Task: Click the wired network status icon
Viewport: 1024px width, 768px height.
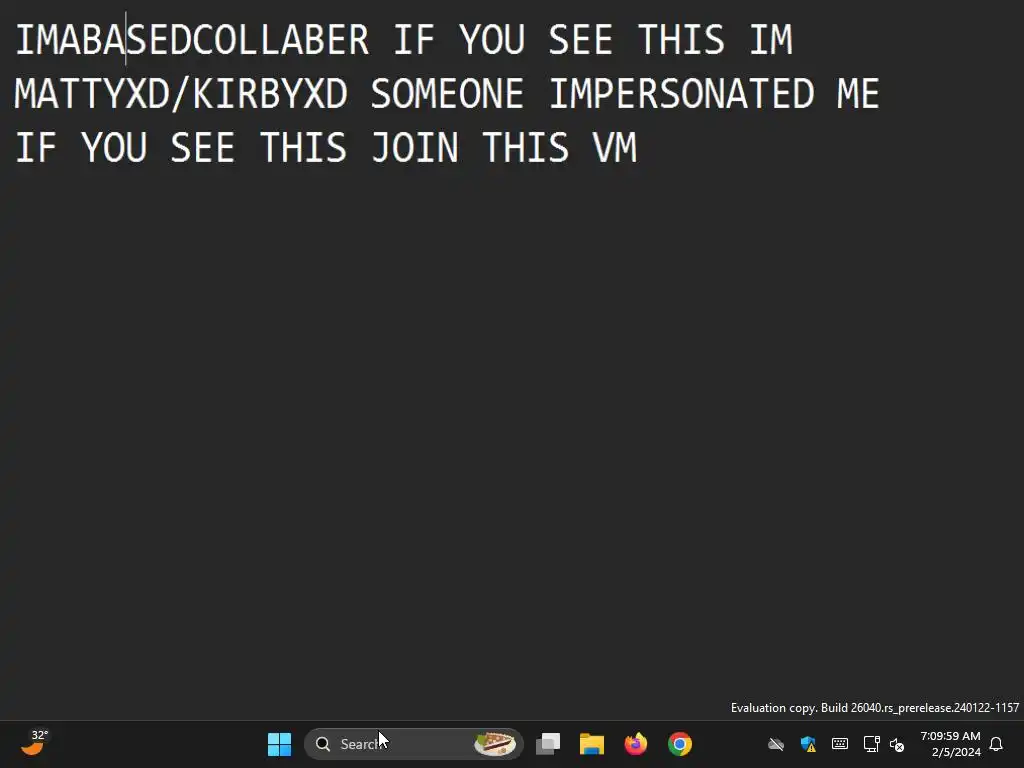Action: click(x=871, y=744)
